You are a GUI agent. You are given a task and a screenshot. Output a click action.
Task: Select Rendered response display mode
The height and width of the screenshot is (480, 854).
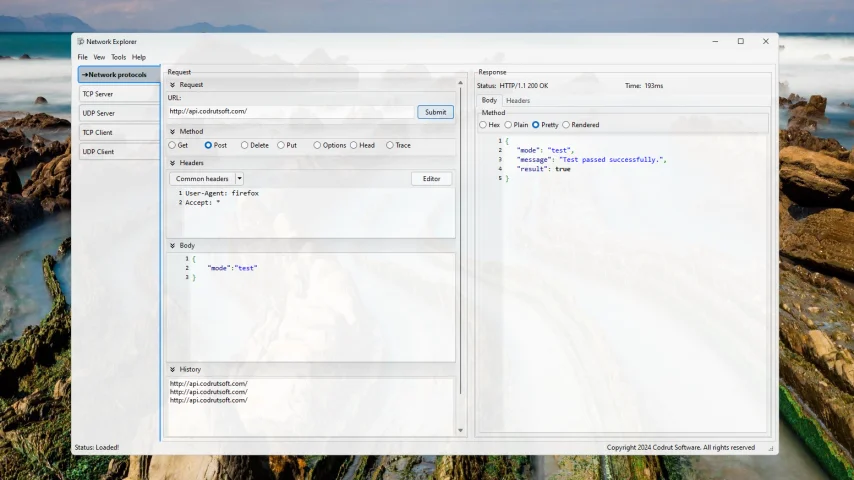coord(566,125)
